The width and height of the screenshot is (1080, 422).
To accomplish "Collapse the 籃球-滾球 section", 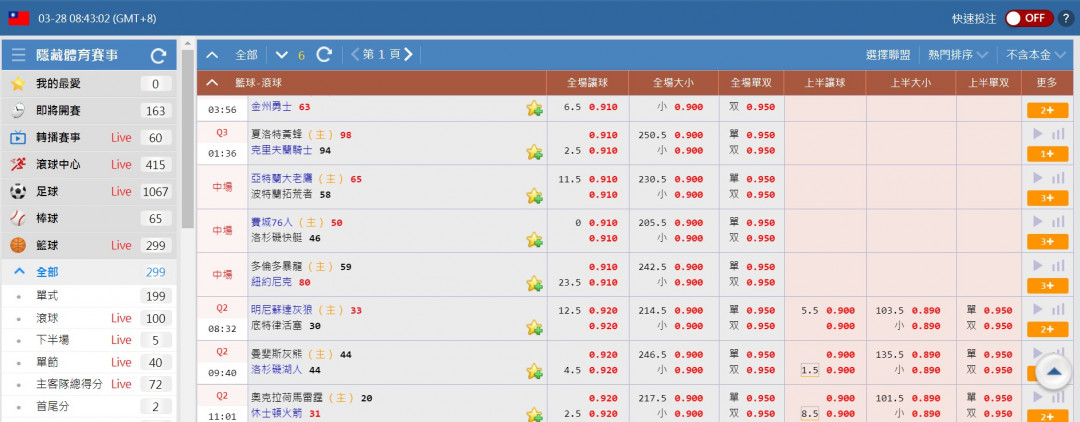I will pyautogui.click(x=212, y=83).
